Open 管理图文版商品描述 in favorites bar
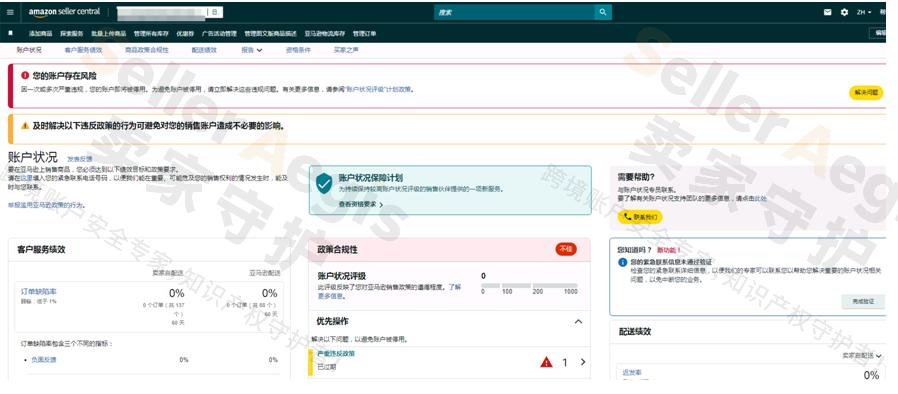Viewport: 898px width, 394px height. [x=271, y=34]
